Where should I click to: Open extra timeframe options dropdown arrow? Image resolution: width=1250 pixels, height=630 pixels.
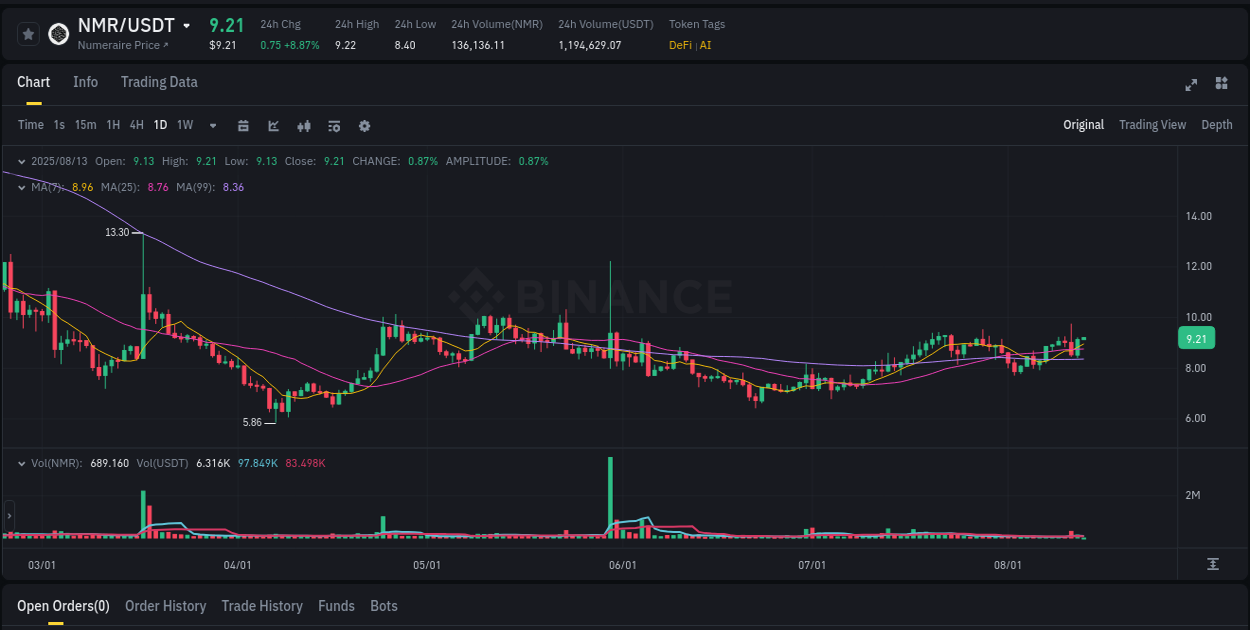pyautogui.click(x=212, y=126)
